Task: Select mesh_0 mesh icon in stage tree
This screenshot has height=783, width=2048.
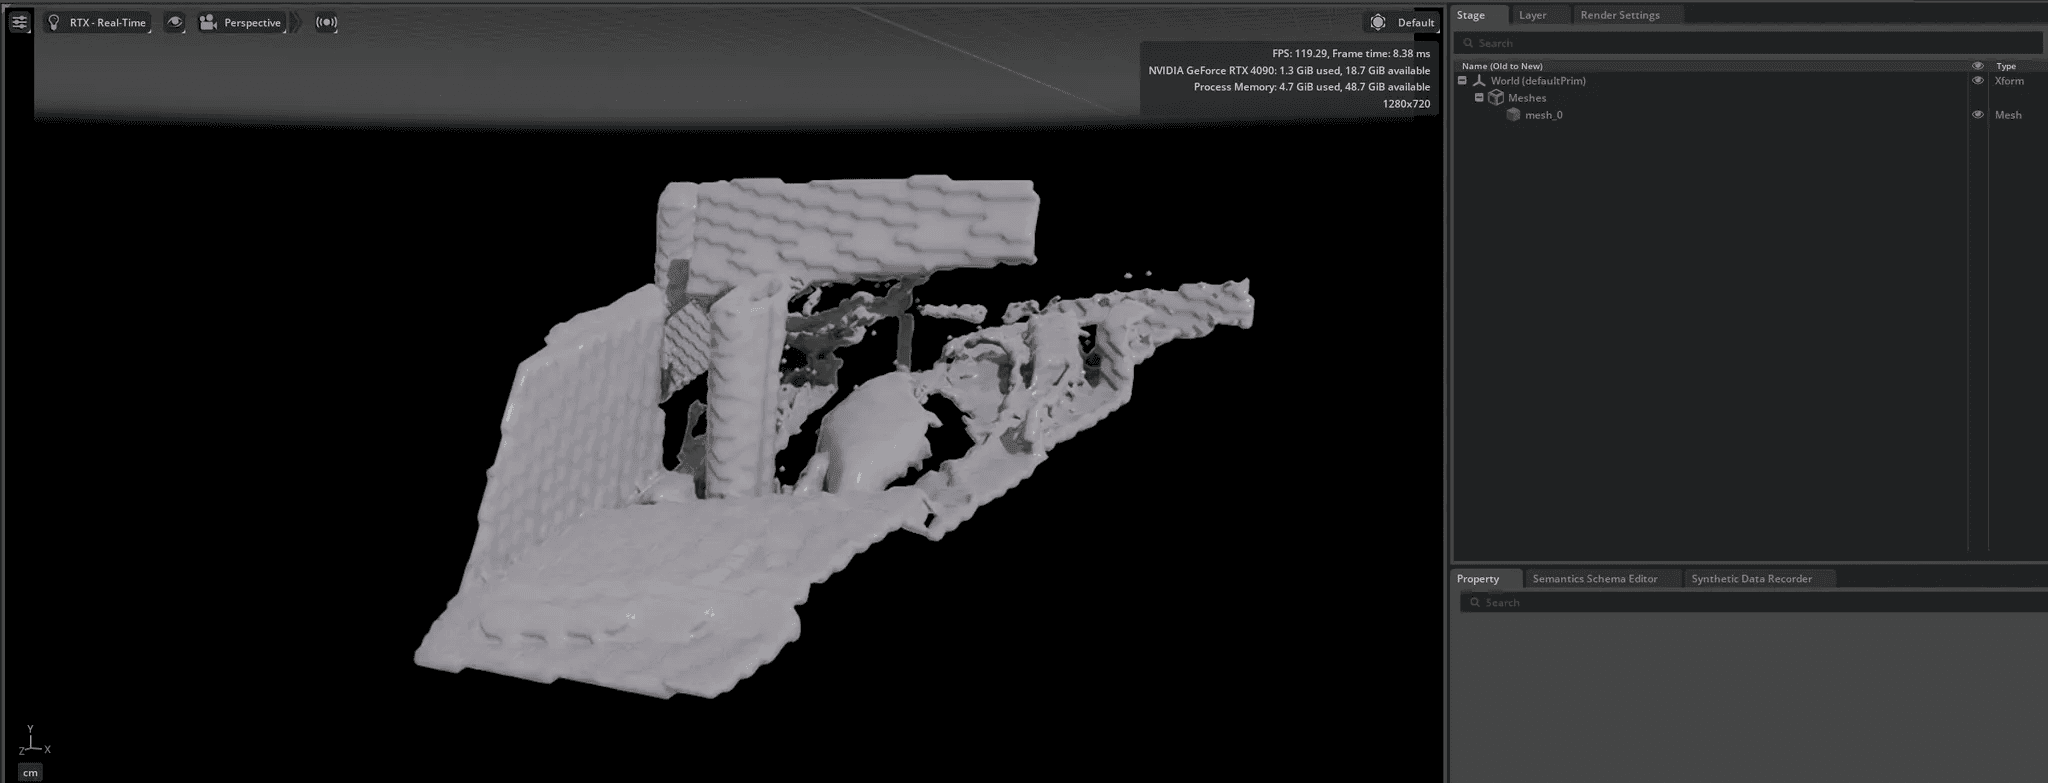Action: tap(1513, 115)
